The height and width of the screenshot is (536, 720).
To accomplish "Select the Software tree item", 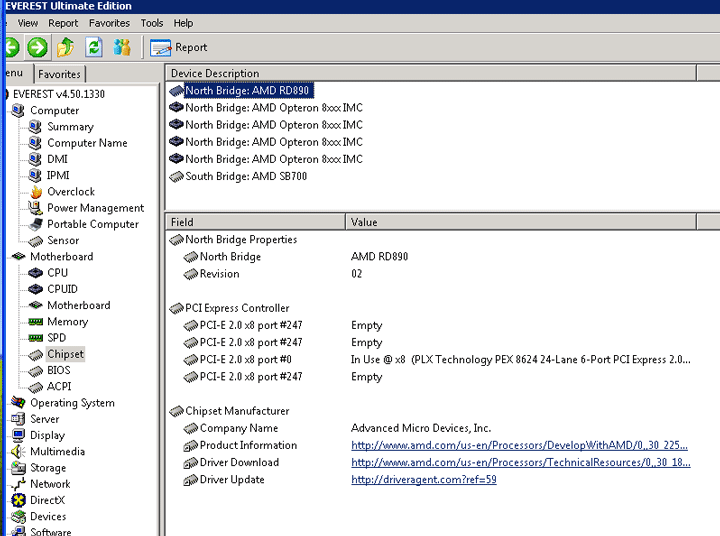I will coord(51,531).
